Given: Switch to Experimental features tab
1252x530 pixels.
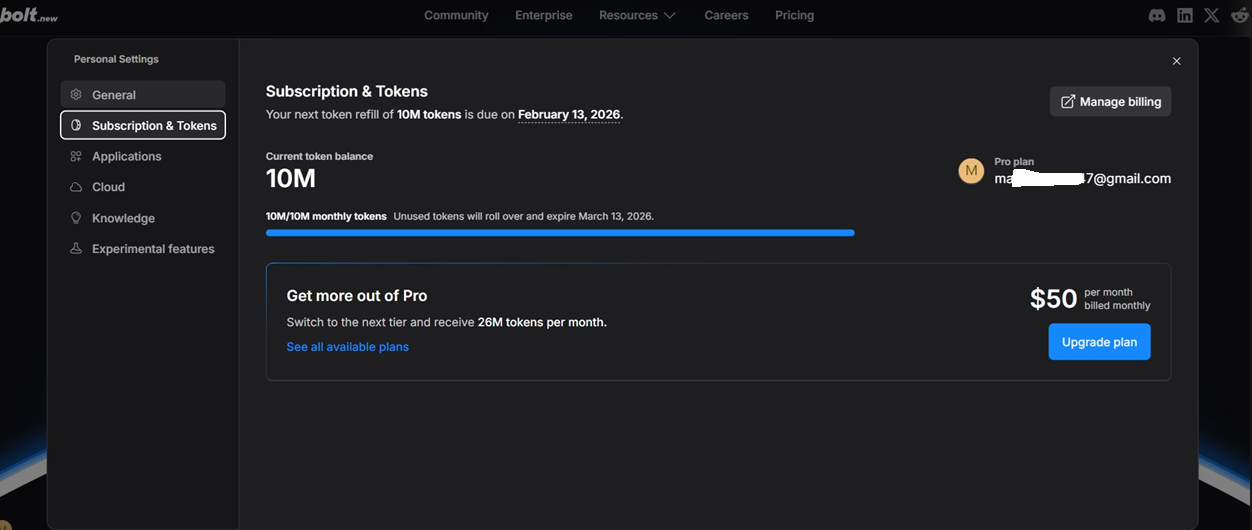Looking at the screenshot, I should 143,249.
